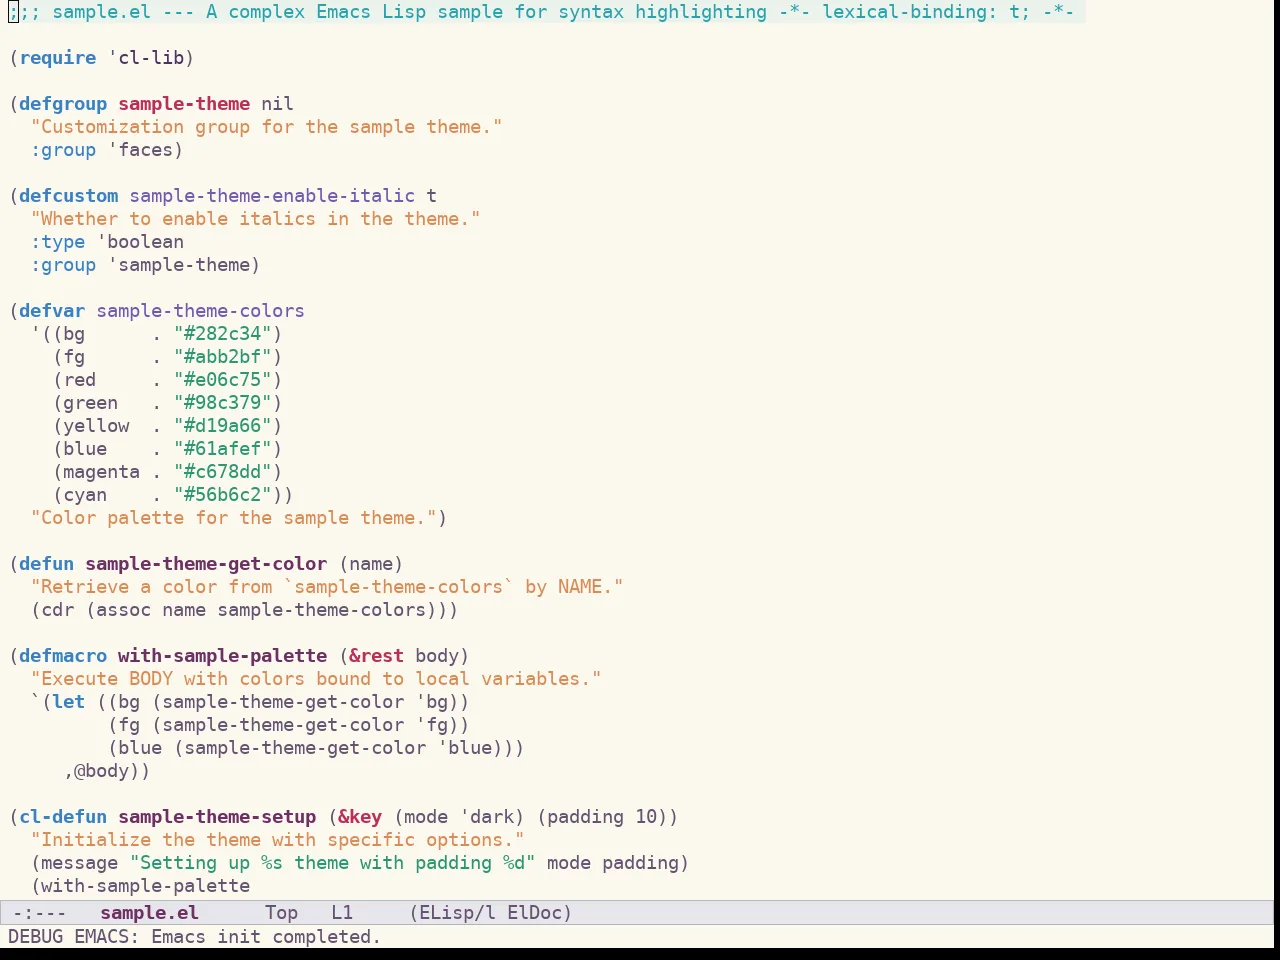Click the '&key' keyword
Screen dimensions: 1280x960
click(x=360, y=817)
